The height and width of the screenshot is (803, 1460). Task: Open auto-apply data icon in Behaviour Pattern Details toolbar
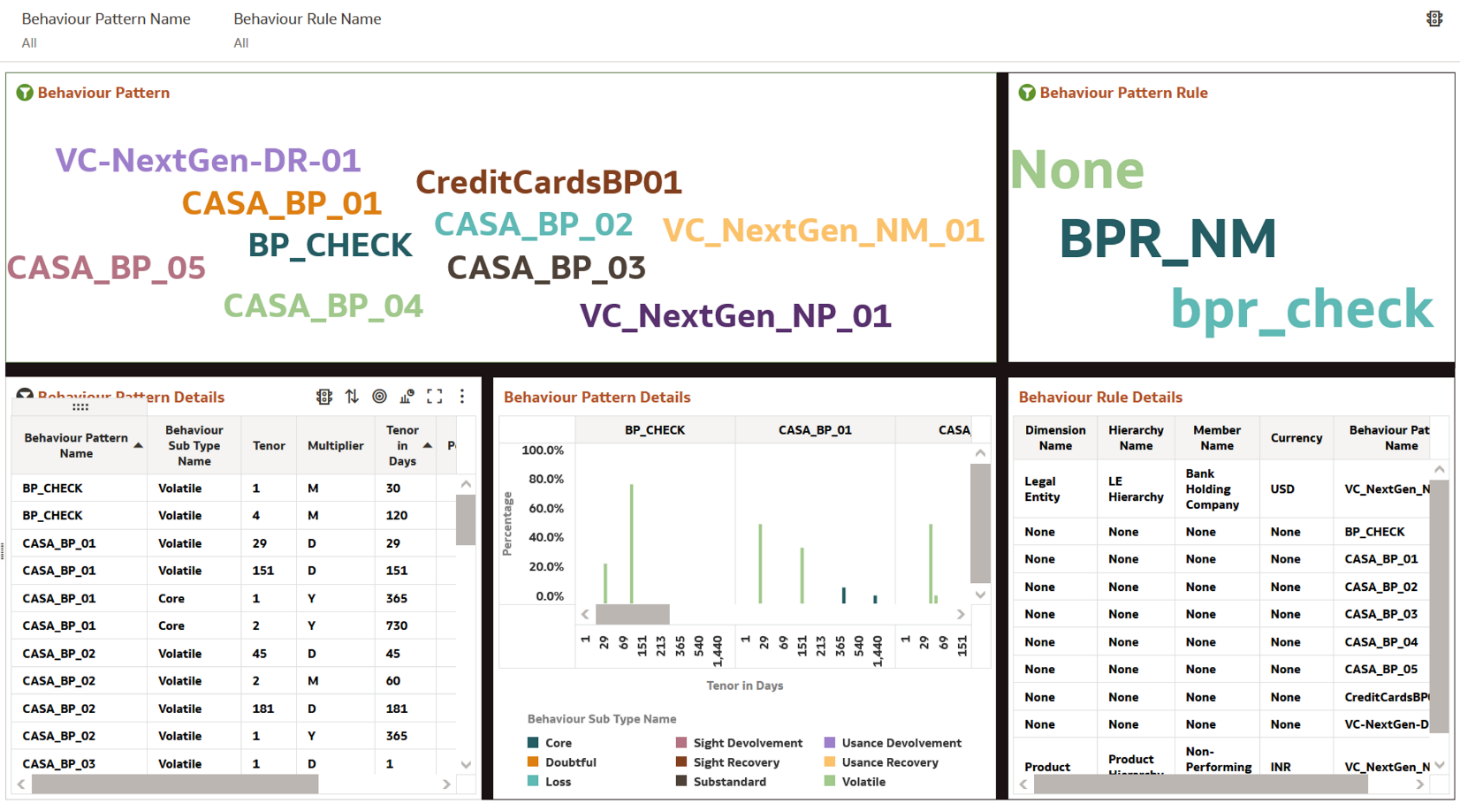324,397
